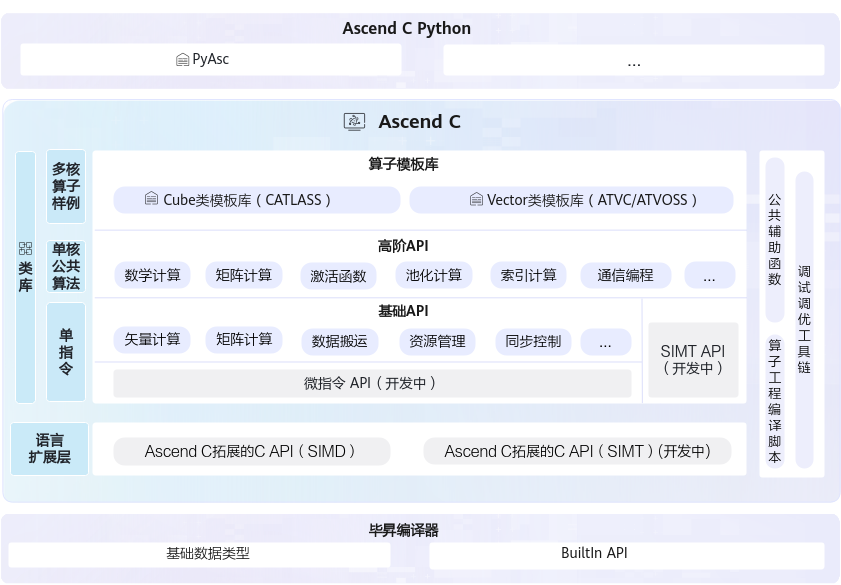The width and height of the screenshot is (841, 585).
Task: Select the 单核公共算法 block
Action: click(x=66, y=266)
